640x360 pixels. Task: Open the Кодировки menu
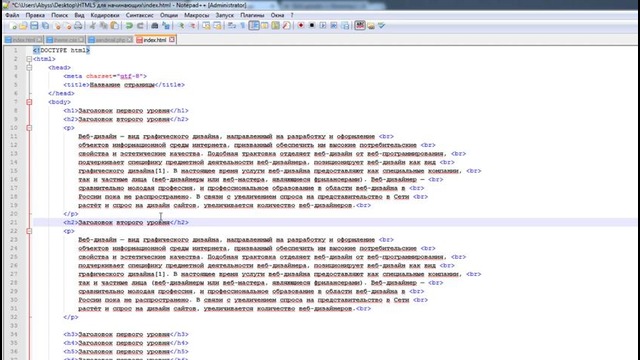(x=105, y=15)
